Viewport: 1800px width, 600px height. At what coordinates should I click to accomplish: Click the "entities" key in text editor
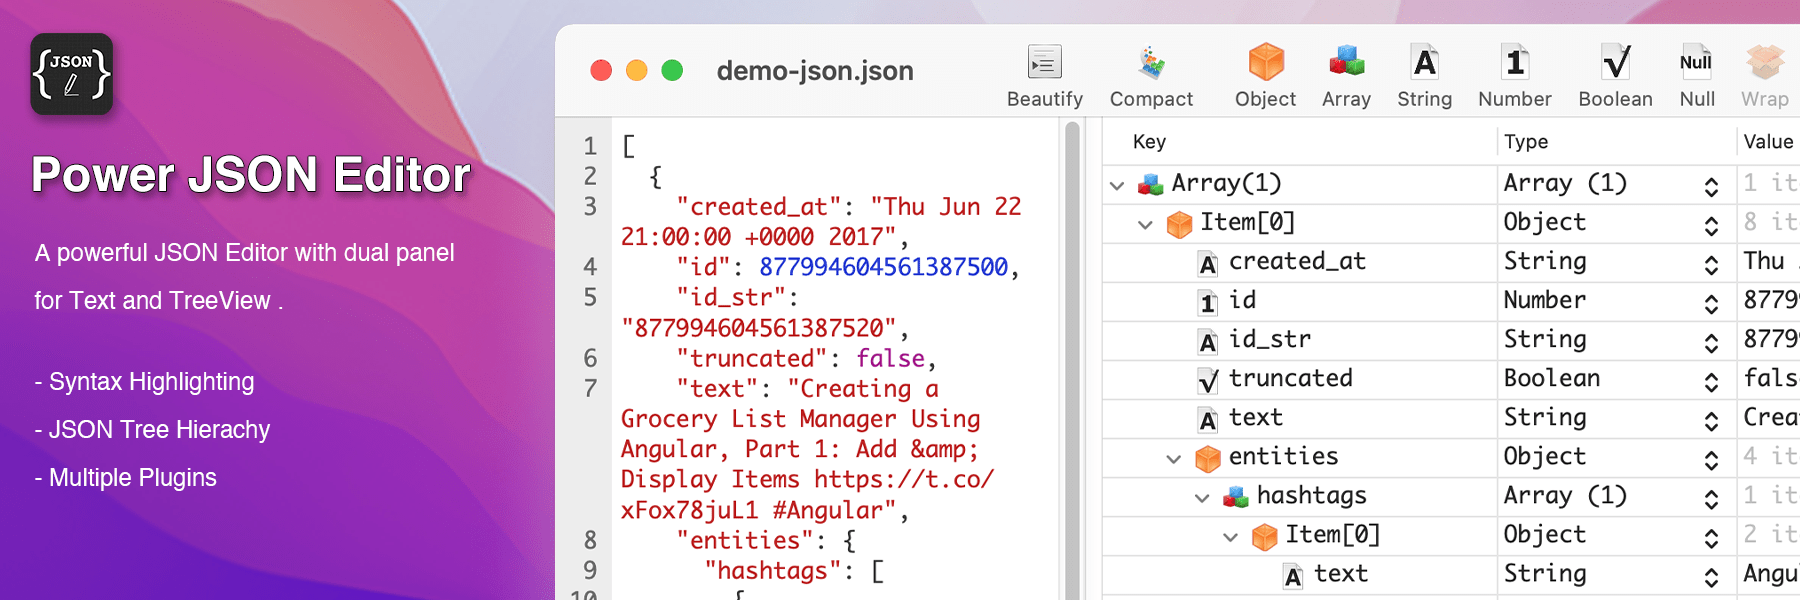pyautogui.click(x=745, y=540)
